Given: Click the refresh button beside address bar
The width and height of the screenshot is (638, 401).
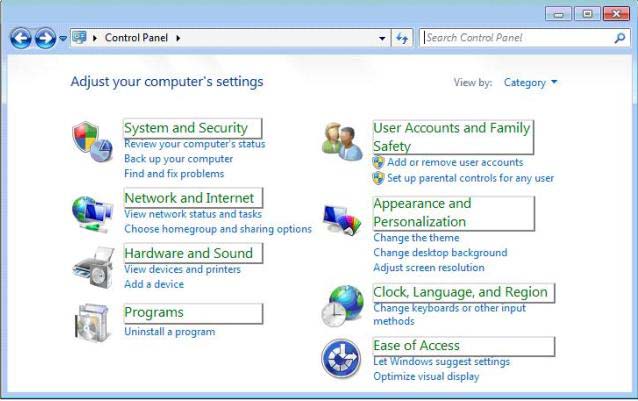Looking at the screenshot, I should 402,38.
